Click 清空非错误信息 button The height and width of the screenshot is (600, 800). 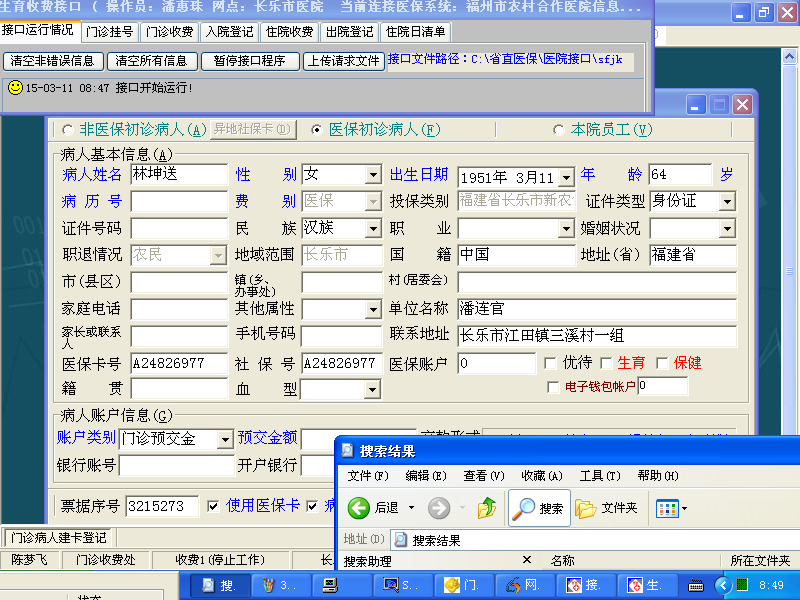click(53, 61)
